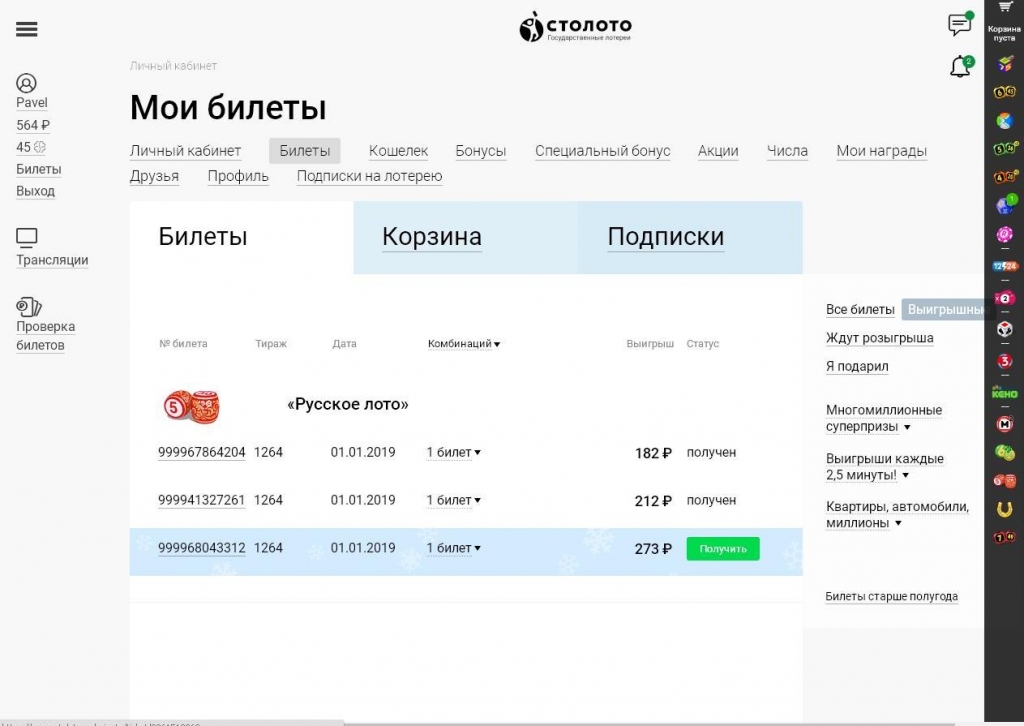Expand 1 билет for ticket 999941327261
1024x726 pixels.
point(453,500)
